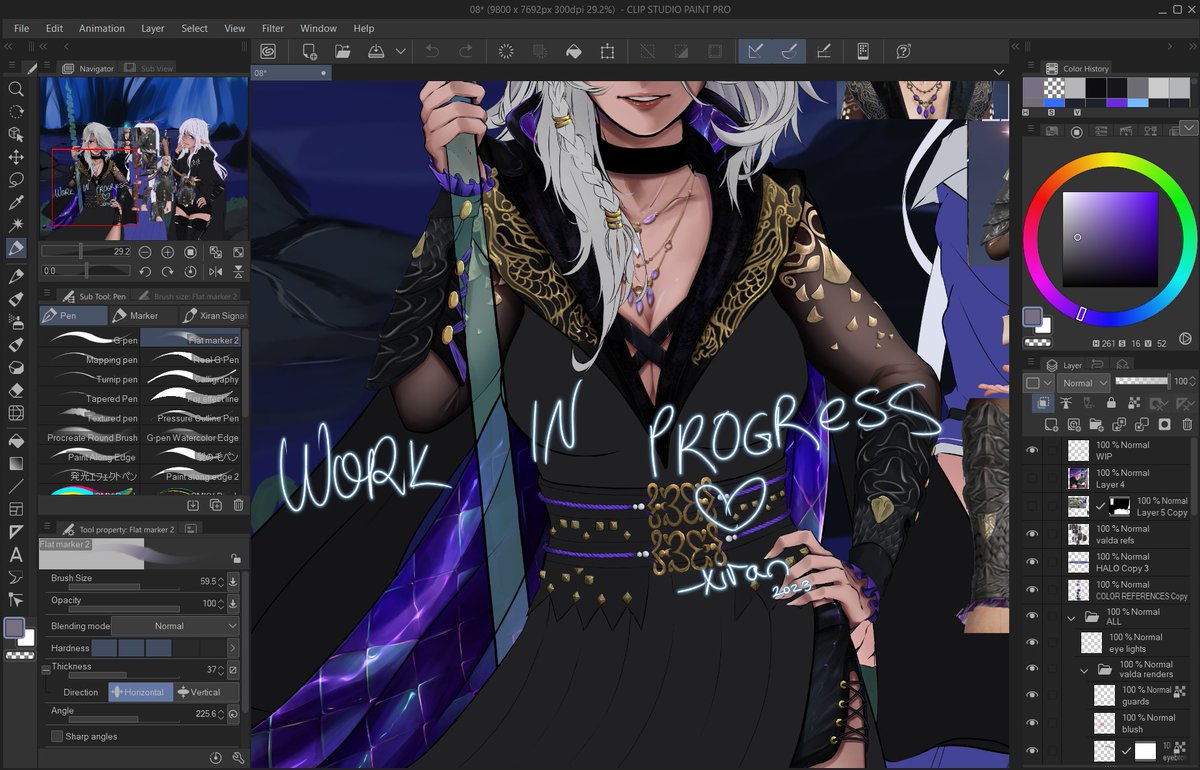Open Clip Studio support help icon
The image size is (1200, 770).
pos(903,51)
